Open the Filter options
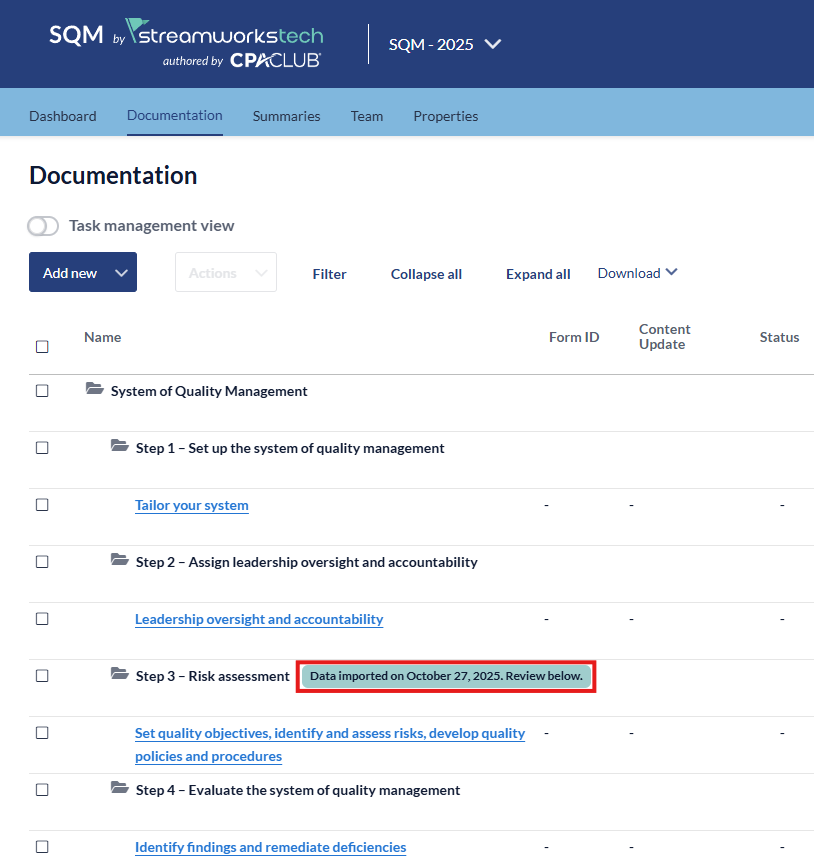 click(x=329, y=274)
